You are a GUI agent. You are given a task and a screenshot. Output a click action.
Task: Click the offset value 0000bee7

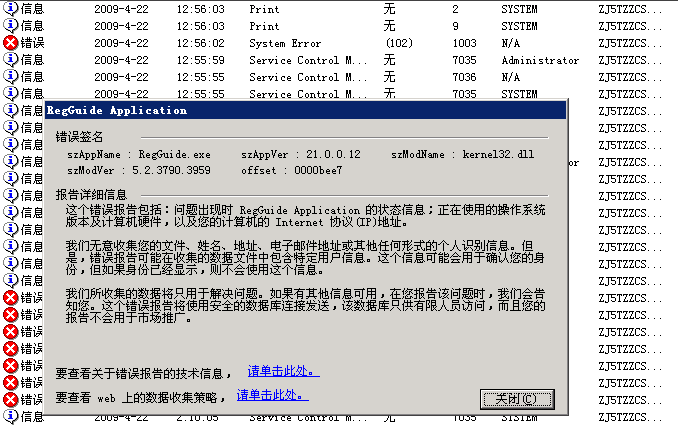(318, 170)
